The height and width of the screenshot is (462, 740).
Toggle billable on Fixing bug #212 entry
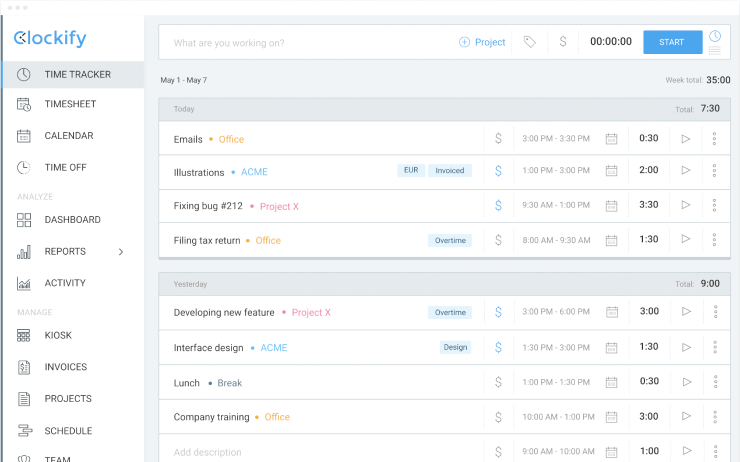click(498, 205)
